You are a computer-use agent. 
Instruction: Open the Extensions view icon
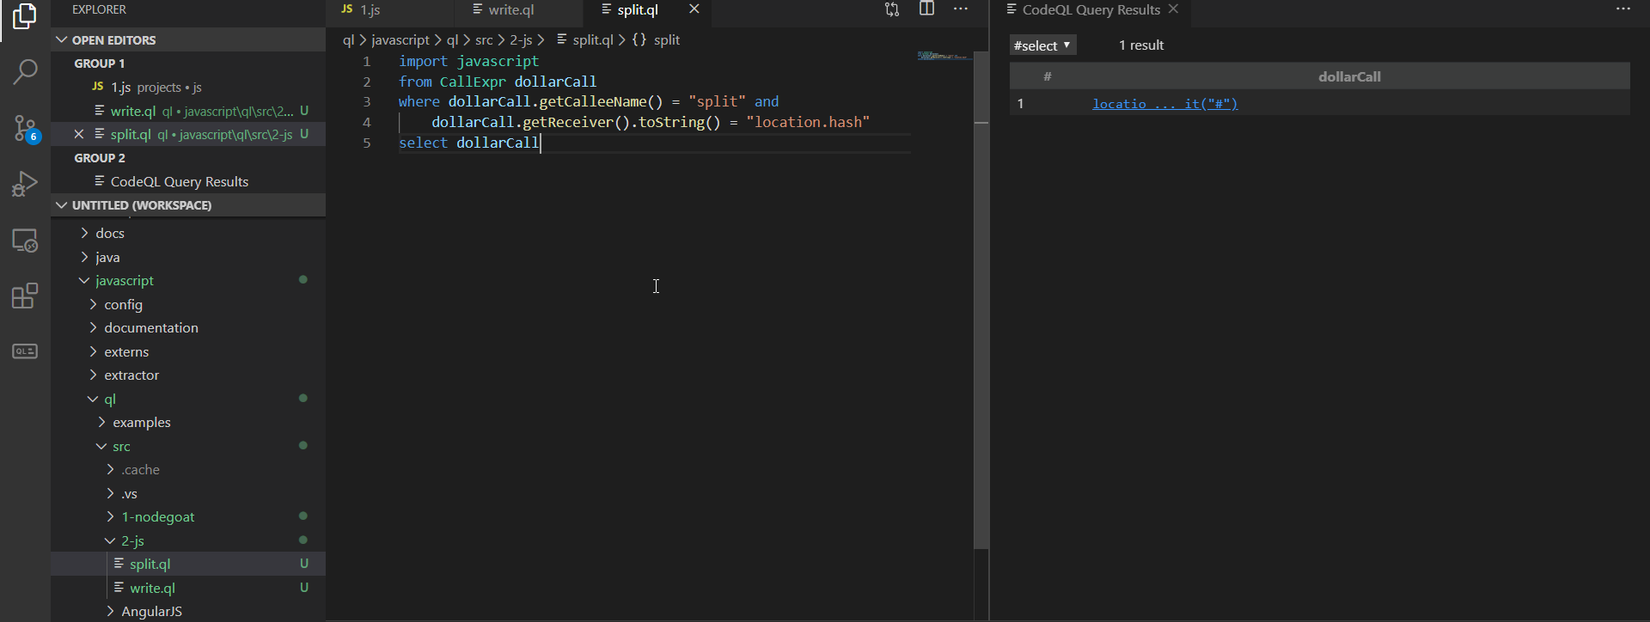point(25,296)
